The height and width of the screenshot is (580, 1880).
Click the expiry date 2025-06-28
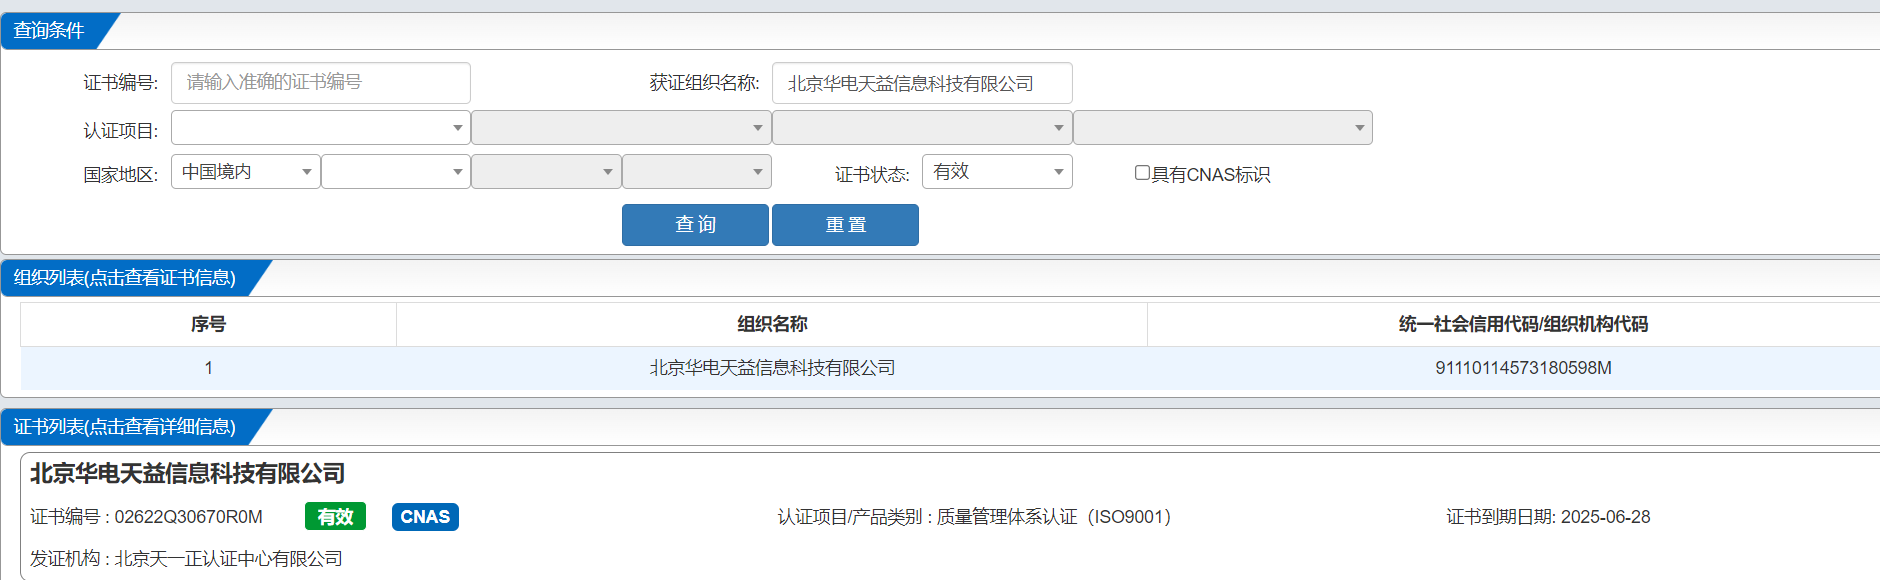coord(1605,517)
